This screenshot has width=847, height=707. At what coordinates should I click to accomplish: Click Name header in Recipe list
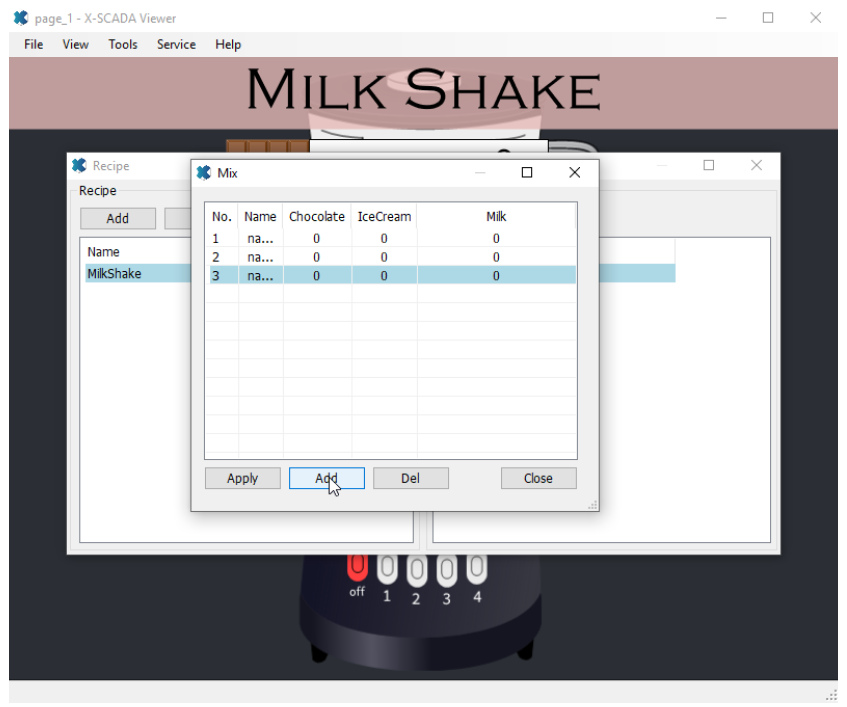click(103, 252)
